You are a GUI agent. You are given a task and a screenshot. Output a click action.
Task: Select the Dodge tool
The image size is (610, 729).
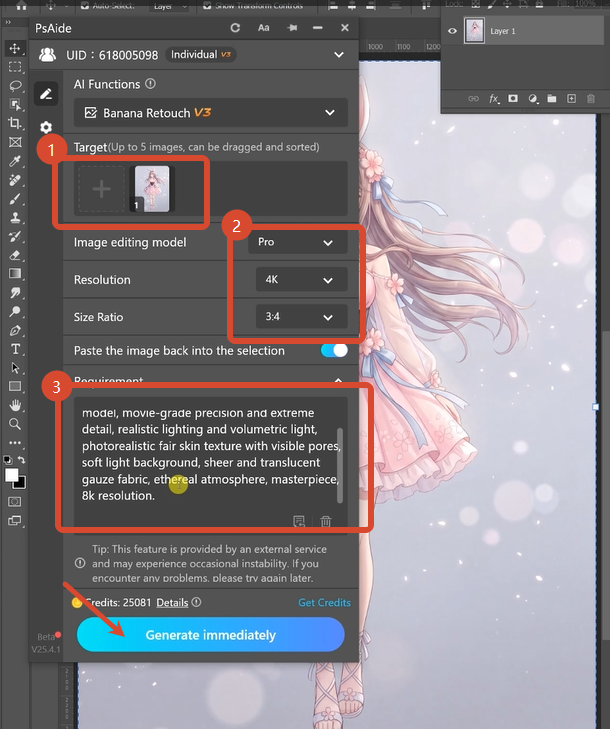(15, 311)
